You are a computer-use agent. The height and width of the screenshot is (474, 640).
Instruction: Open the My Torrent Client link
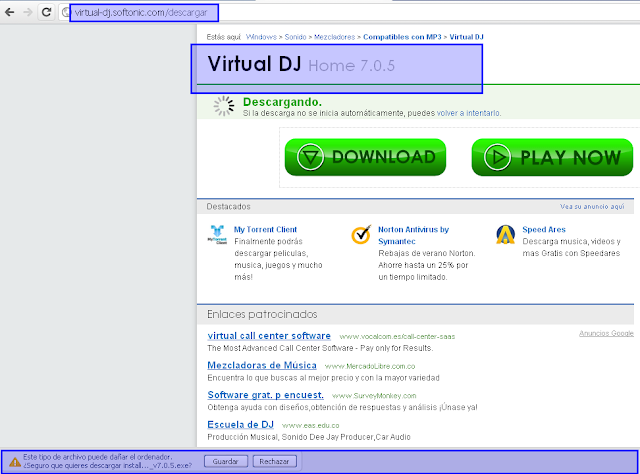(265, 229)
